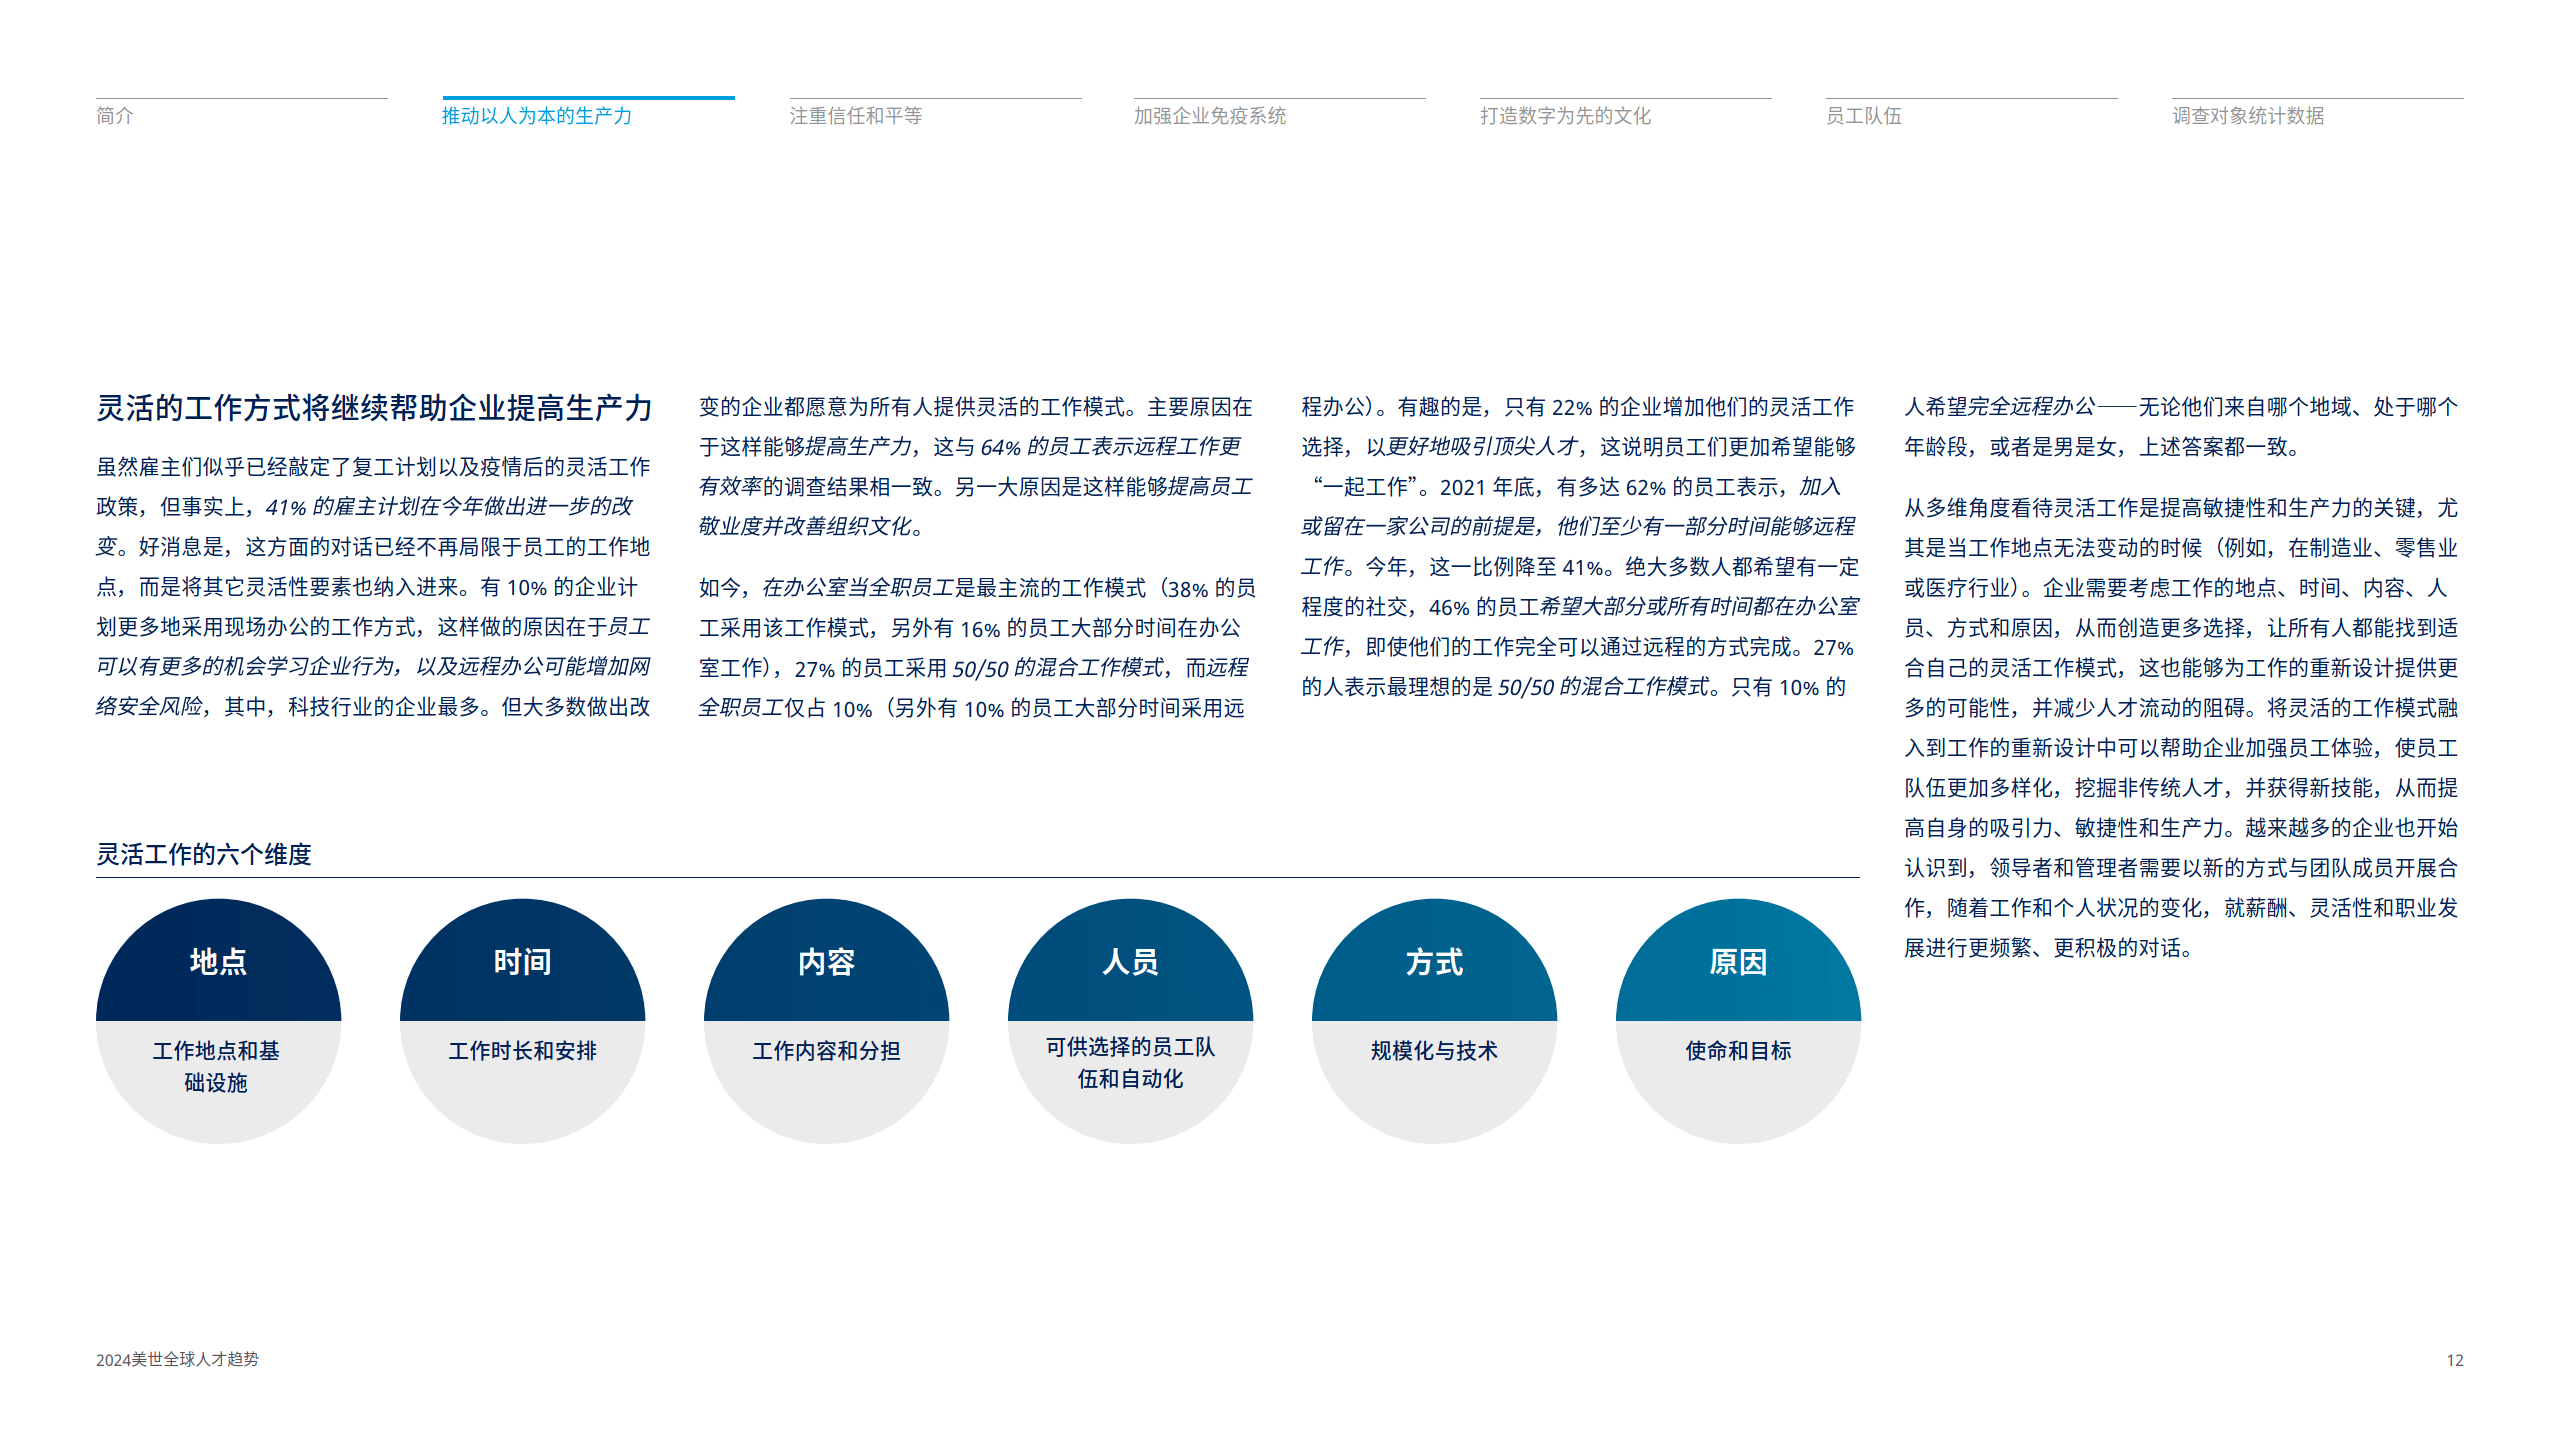Click the phrase 41% 的雇主计划在今年做出进一步的改
This screenshot has height=1440, width=2560.
tap(449, 507)
